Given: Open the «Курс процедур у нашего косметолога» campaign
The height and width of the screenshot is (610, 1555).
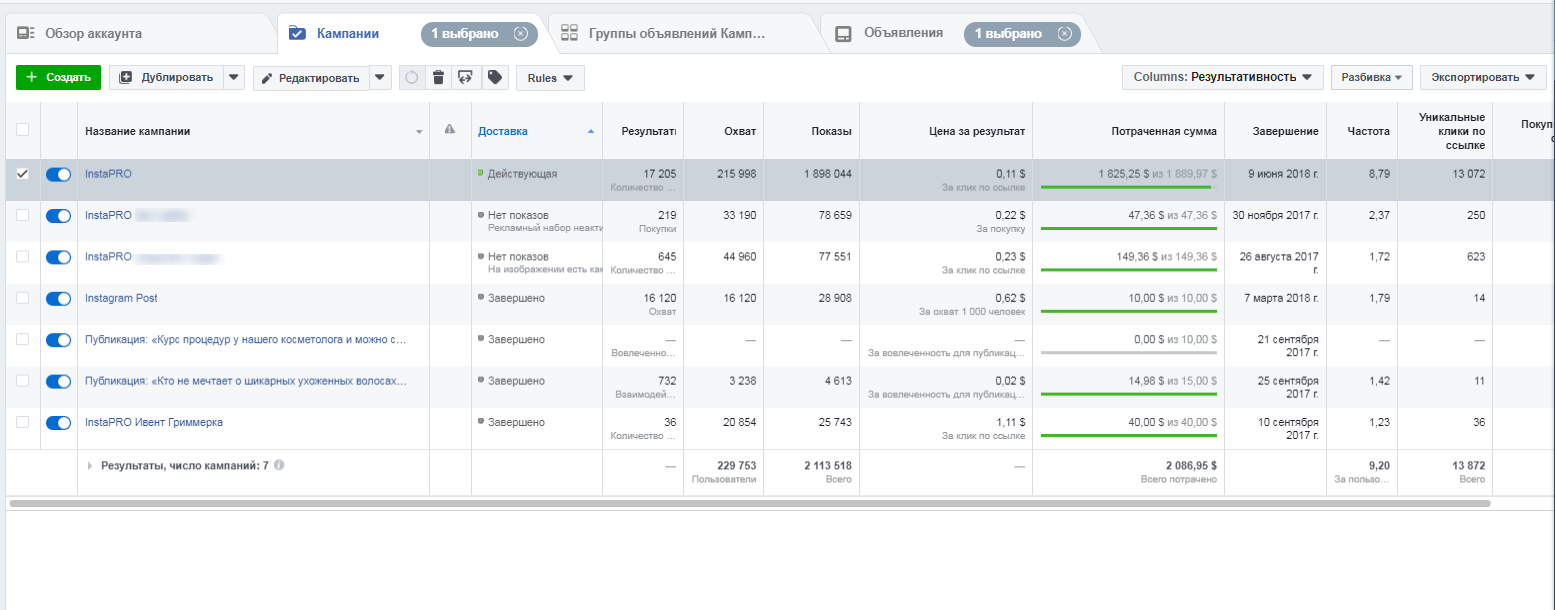Looking at the screenshot, I should (x=246, y=339).
